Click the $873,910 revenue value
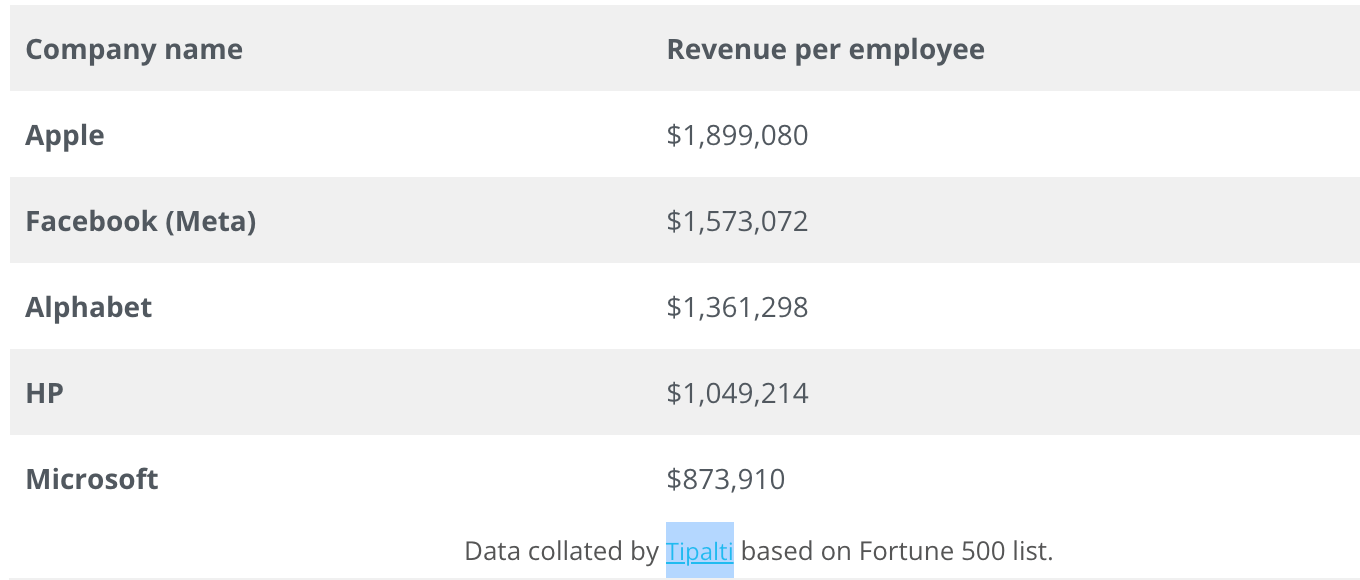The image size is (1360, 580). [726, 479]
